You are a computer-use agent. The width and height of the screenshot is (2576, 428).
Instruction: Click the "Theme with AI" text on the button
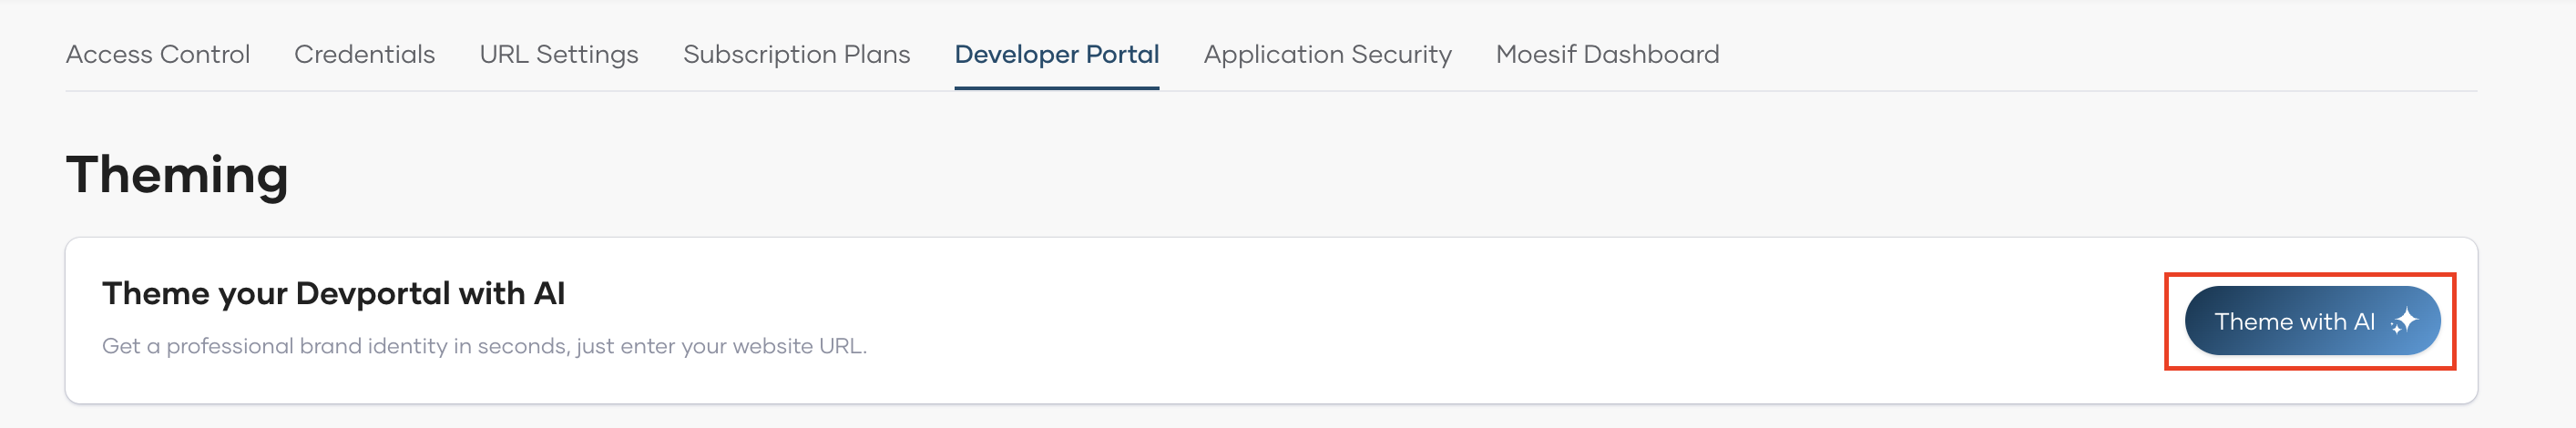point(2293,321)
